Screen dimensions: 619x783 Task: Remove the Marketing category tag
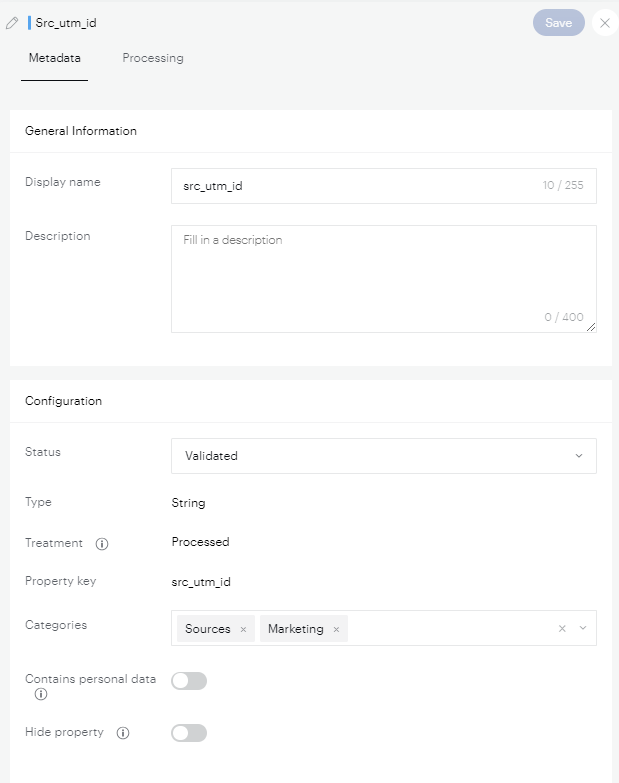pyautogui.click(x=336, y=629)
